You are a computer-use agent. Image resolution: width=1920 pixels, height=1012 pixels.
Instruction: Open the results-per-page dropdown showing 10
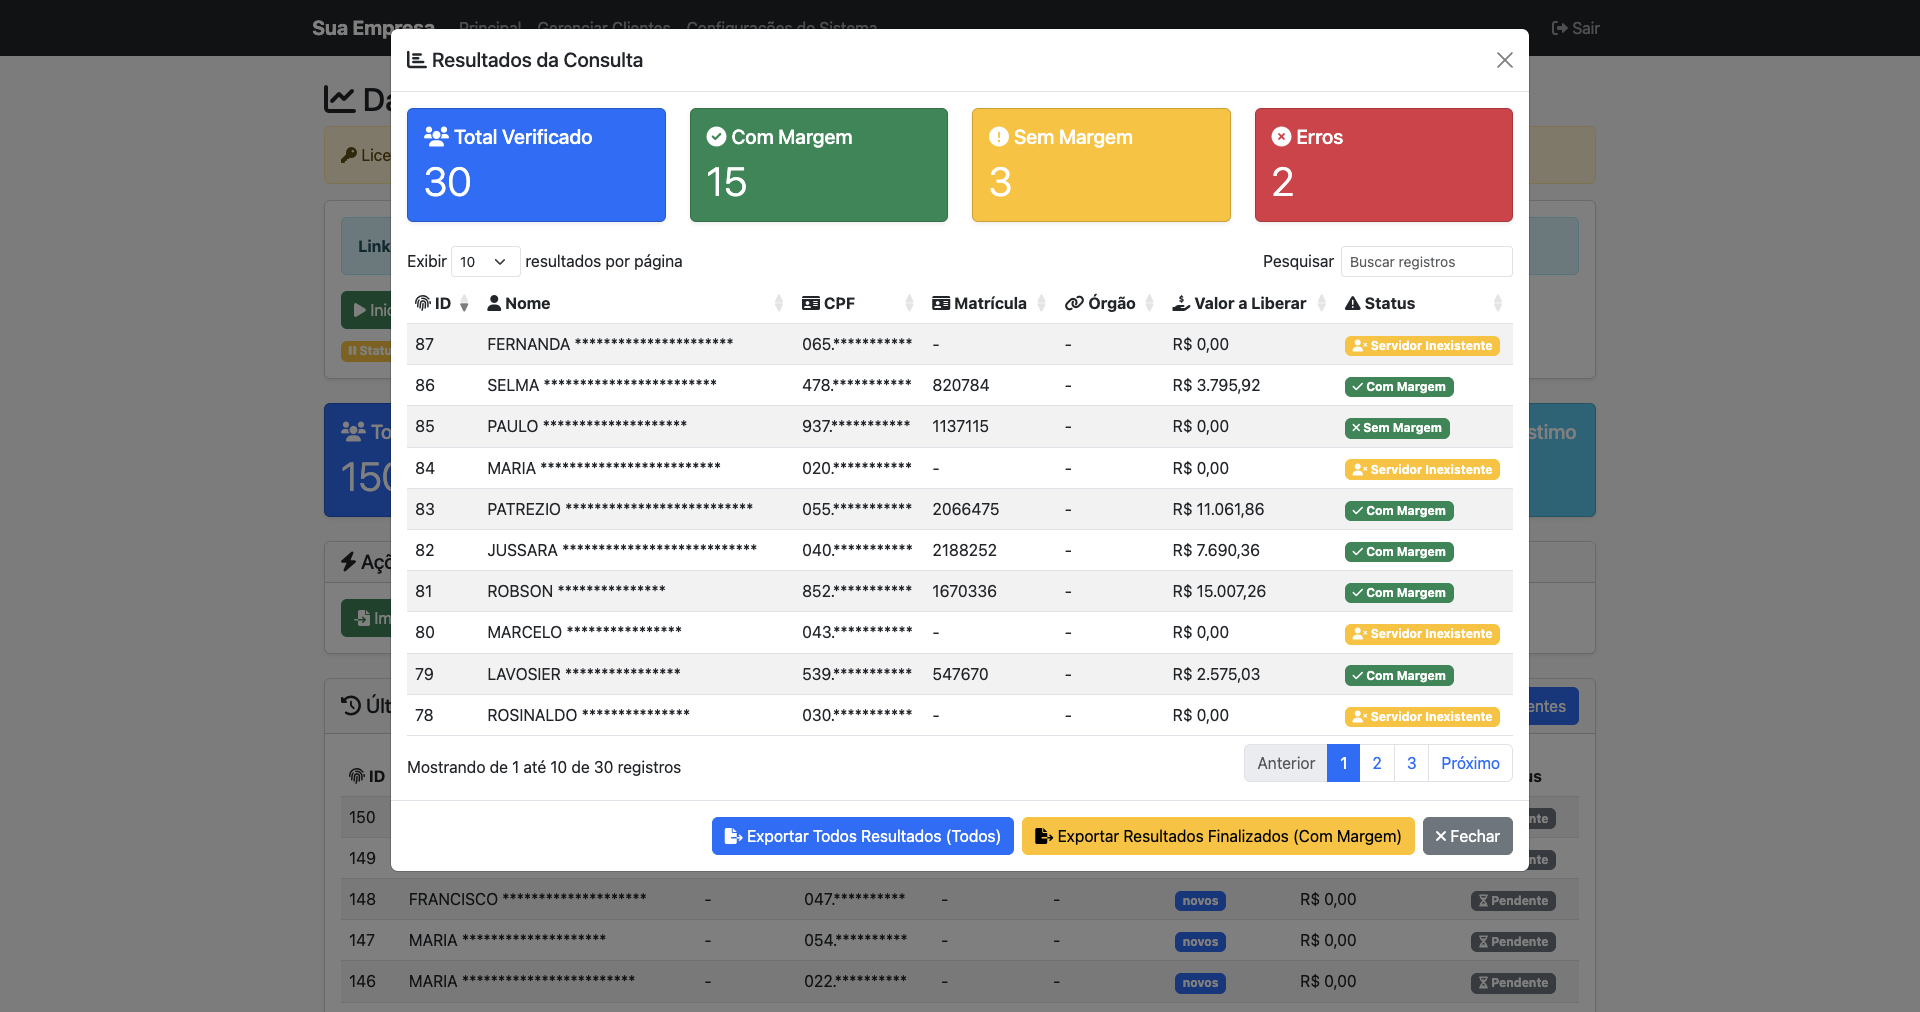[485, 262]
